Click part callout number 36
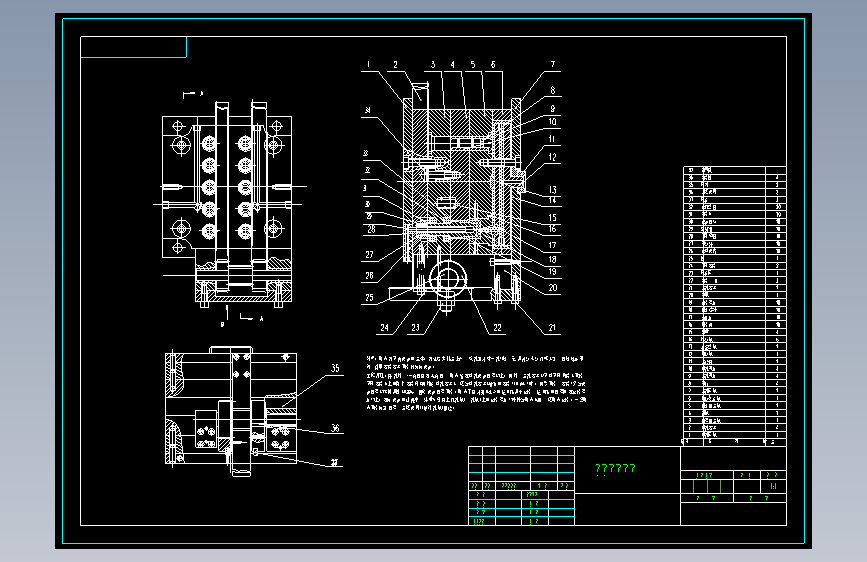 pyautogui.click(x=336, y=428)
